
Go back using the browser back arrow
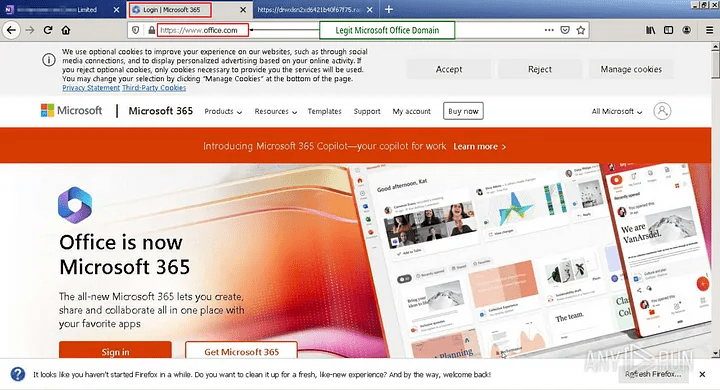11,30
